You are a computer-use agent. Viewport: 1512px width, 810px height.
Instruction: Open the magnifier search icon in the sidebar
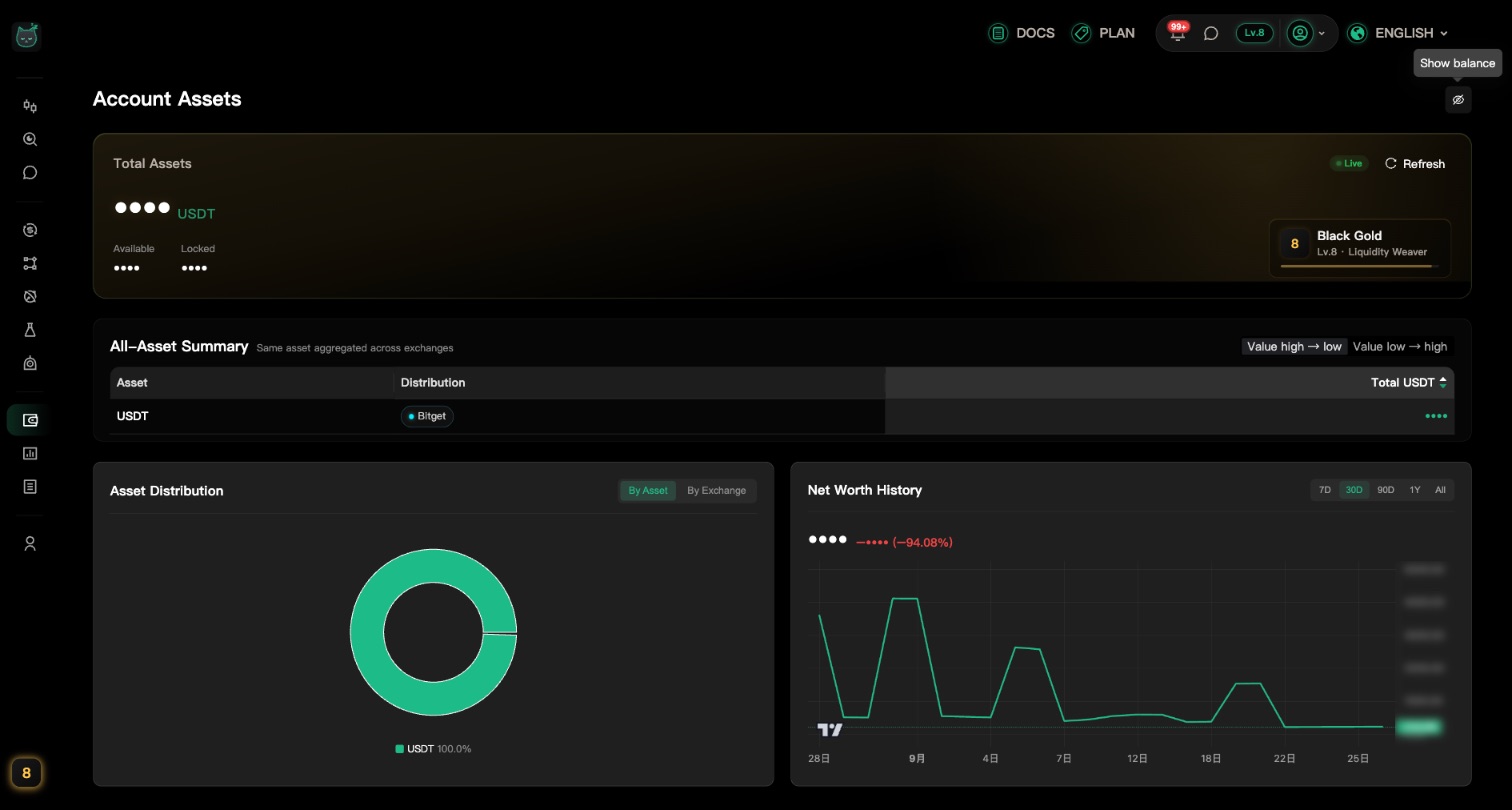pos(30,139)
